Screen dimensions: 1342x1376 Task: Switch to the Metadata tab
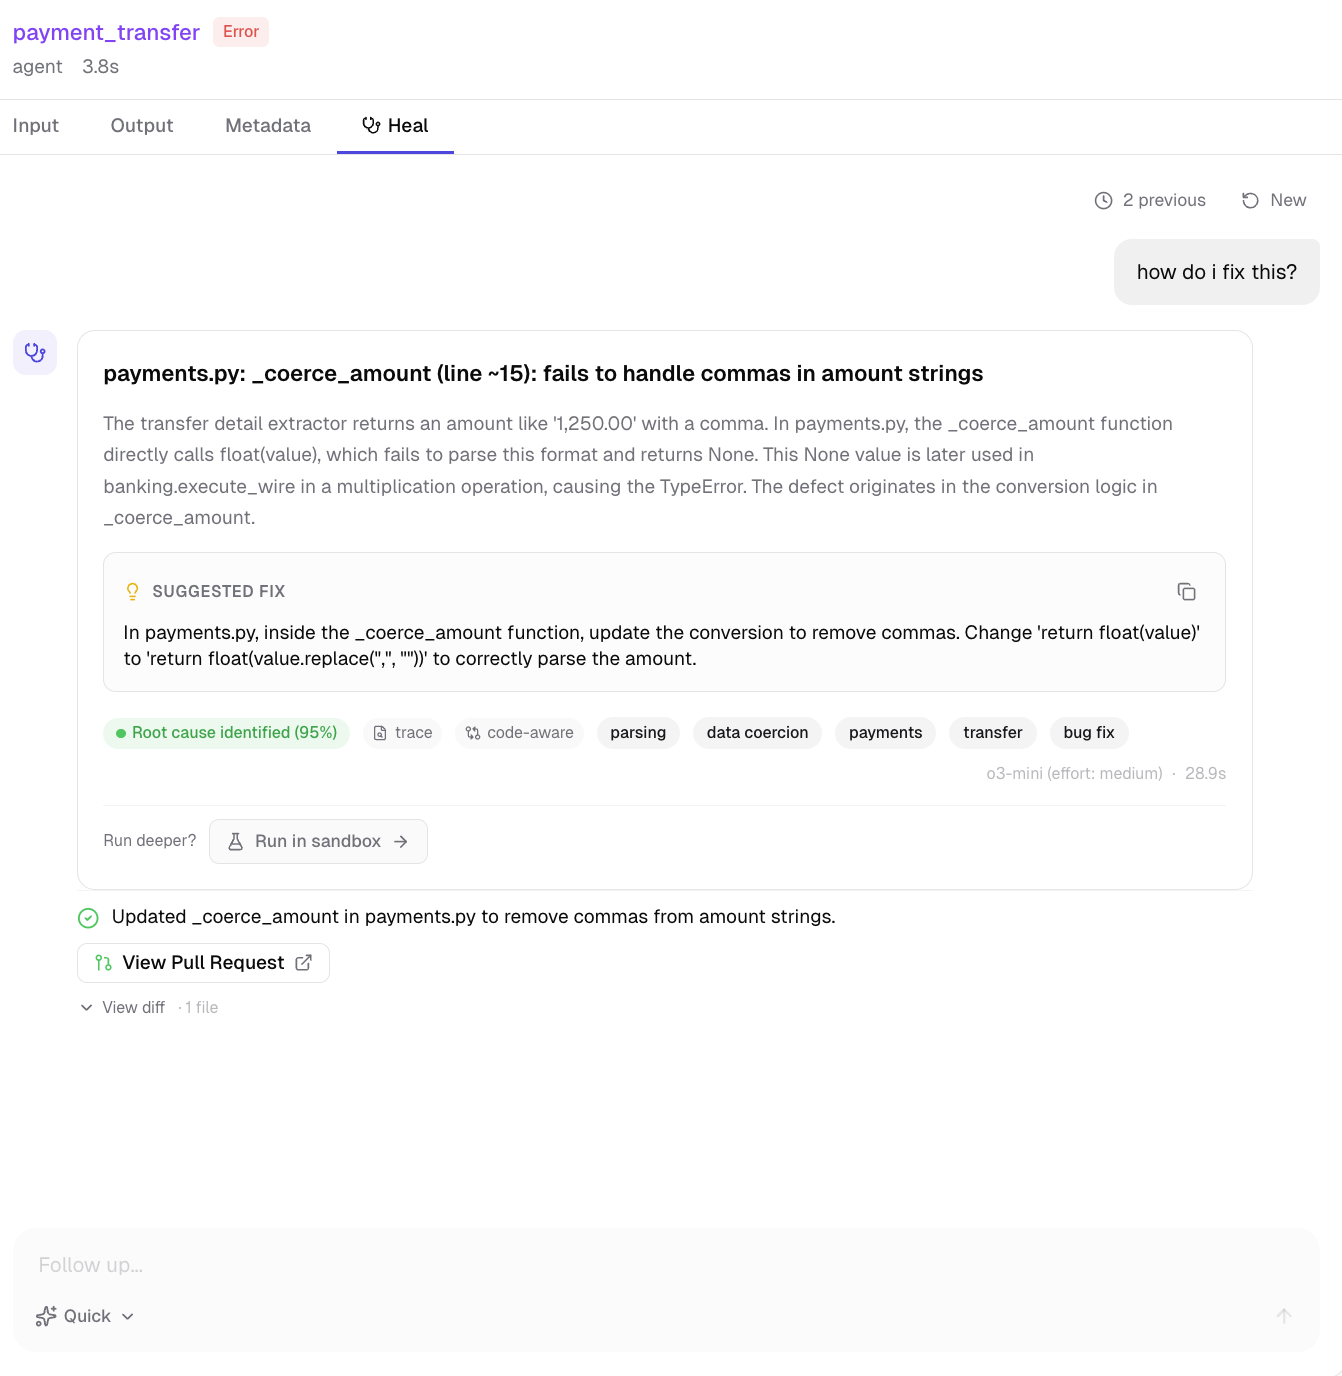(267, 126)
